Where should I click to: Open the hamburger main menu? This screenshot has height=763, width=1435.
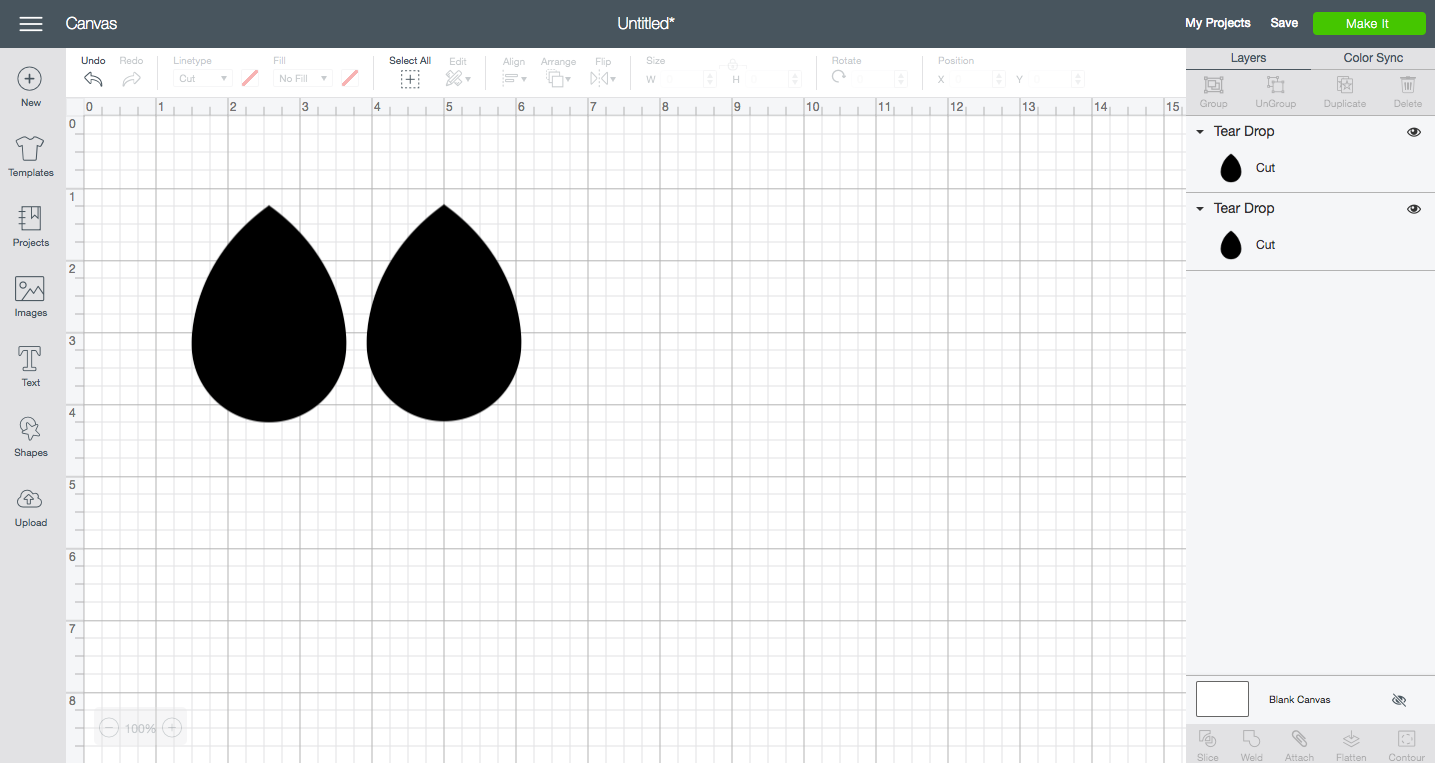point(31,24)
